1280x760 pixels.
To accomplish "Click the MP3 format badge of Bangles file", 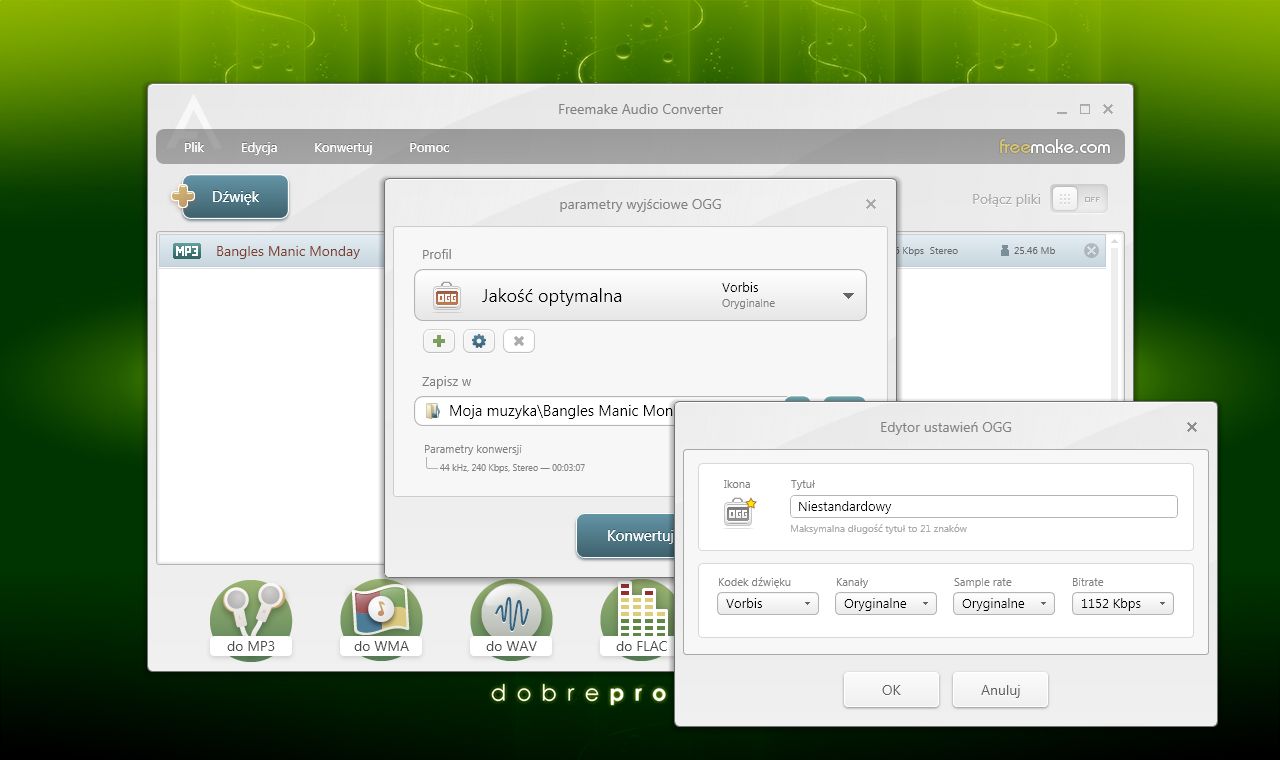I will tap(187, 251).
